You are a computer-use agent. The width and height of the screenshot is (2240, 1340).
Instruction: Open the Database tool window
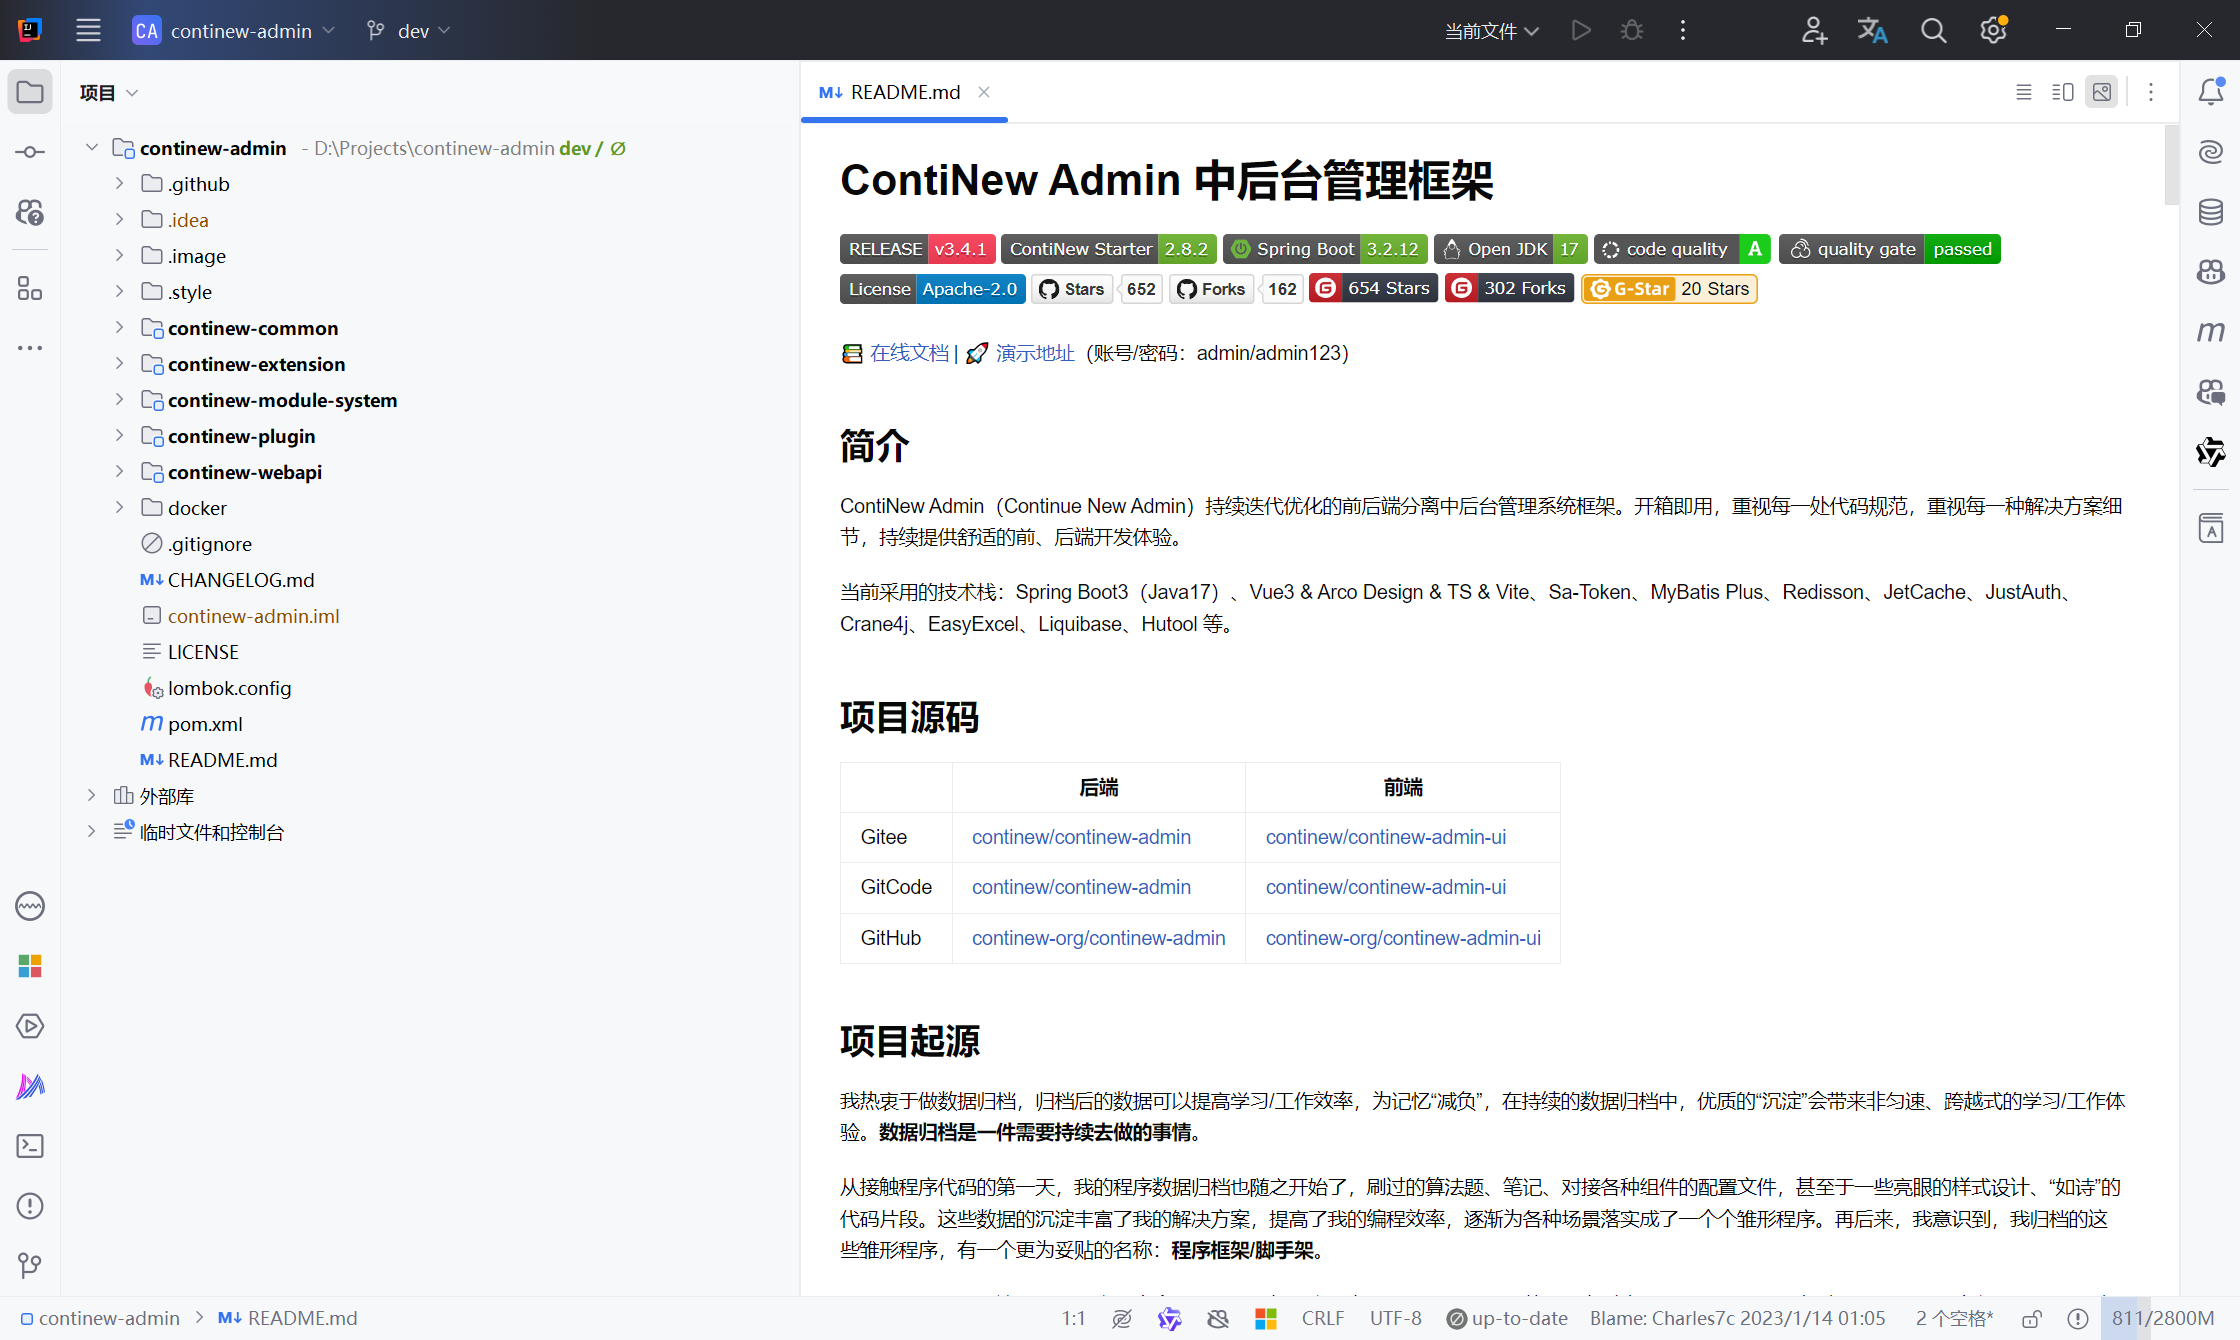coord(2210,211)
